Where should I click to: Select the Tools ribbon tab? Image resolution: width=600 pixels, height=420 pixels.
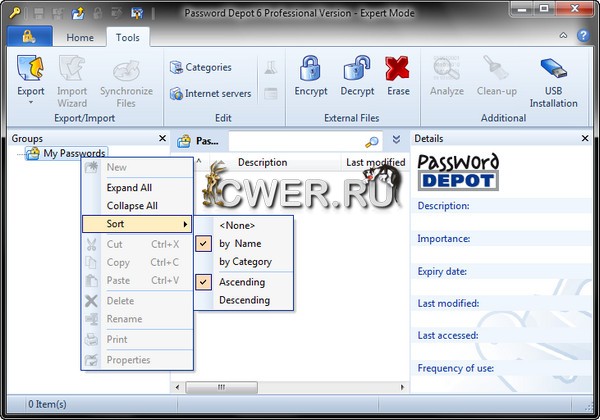click(127, 37)
